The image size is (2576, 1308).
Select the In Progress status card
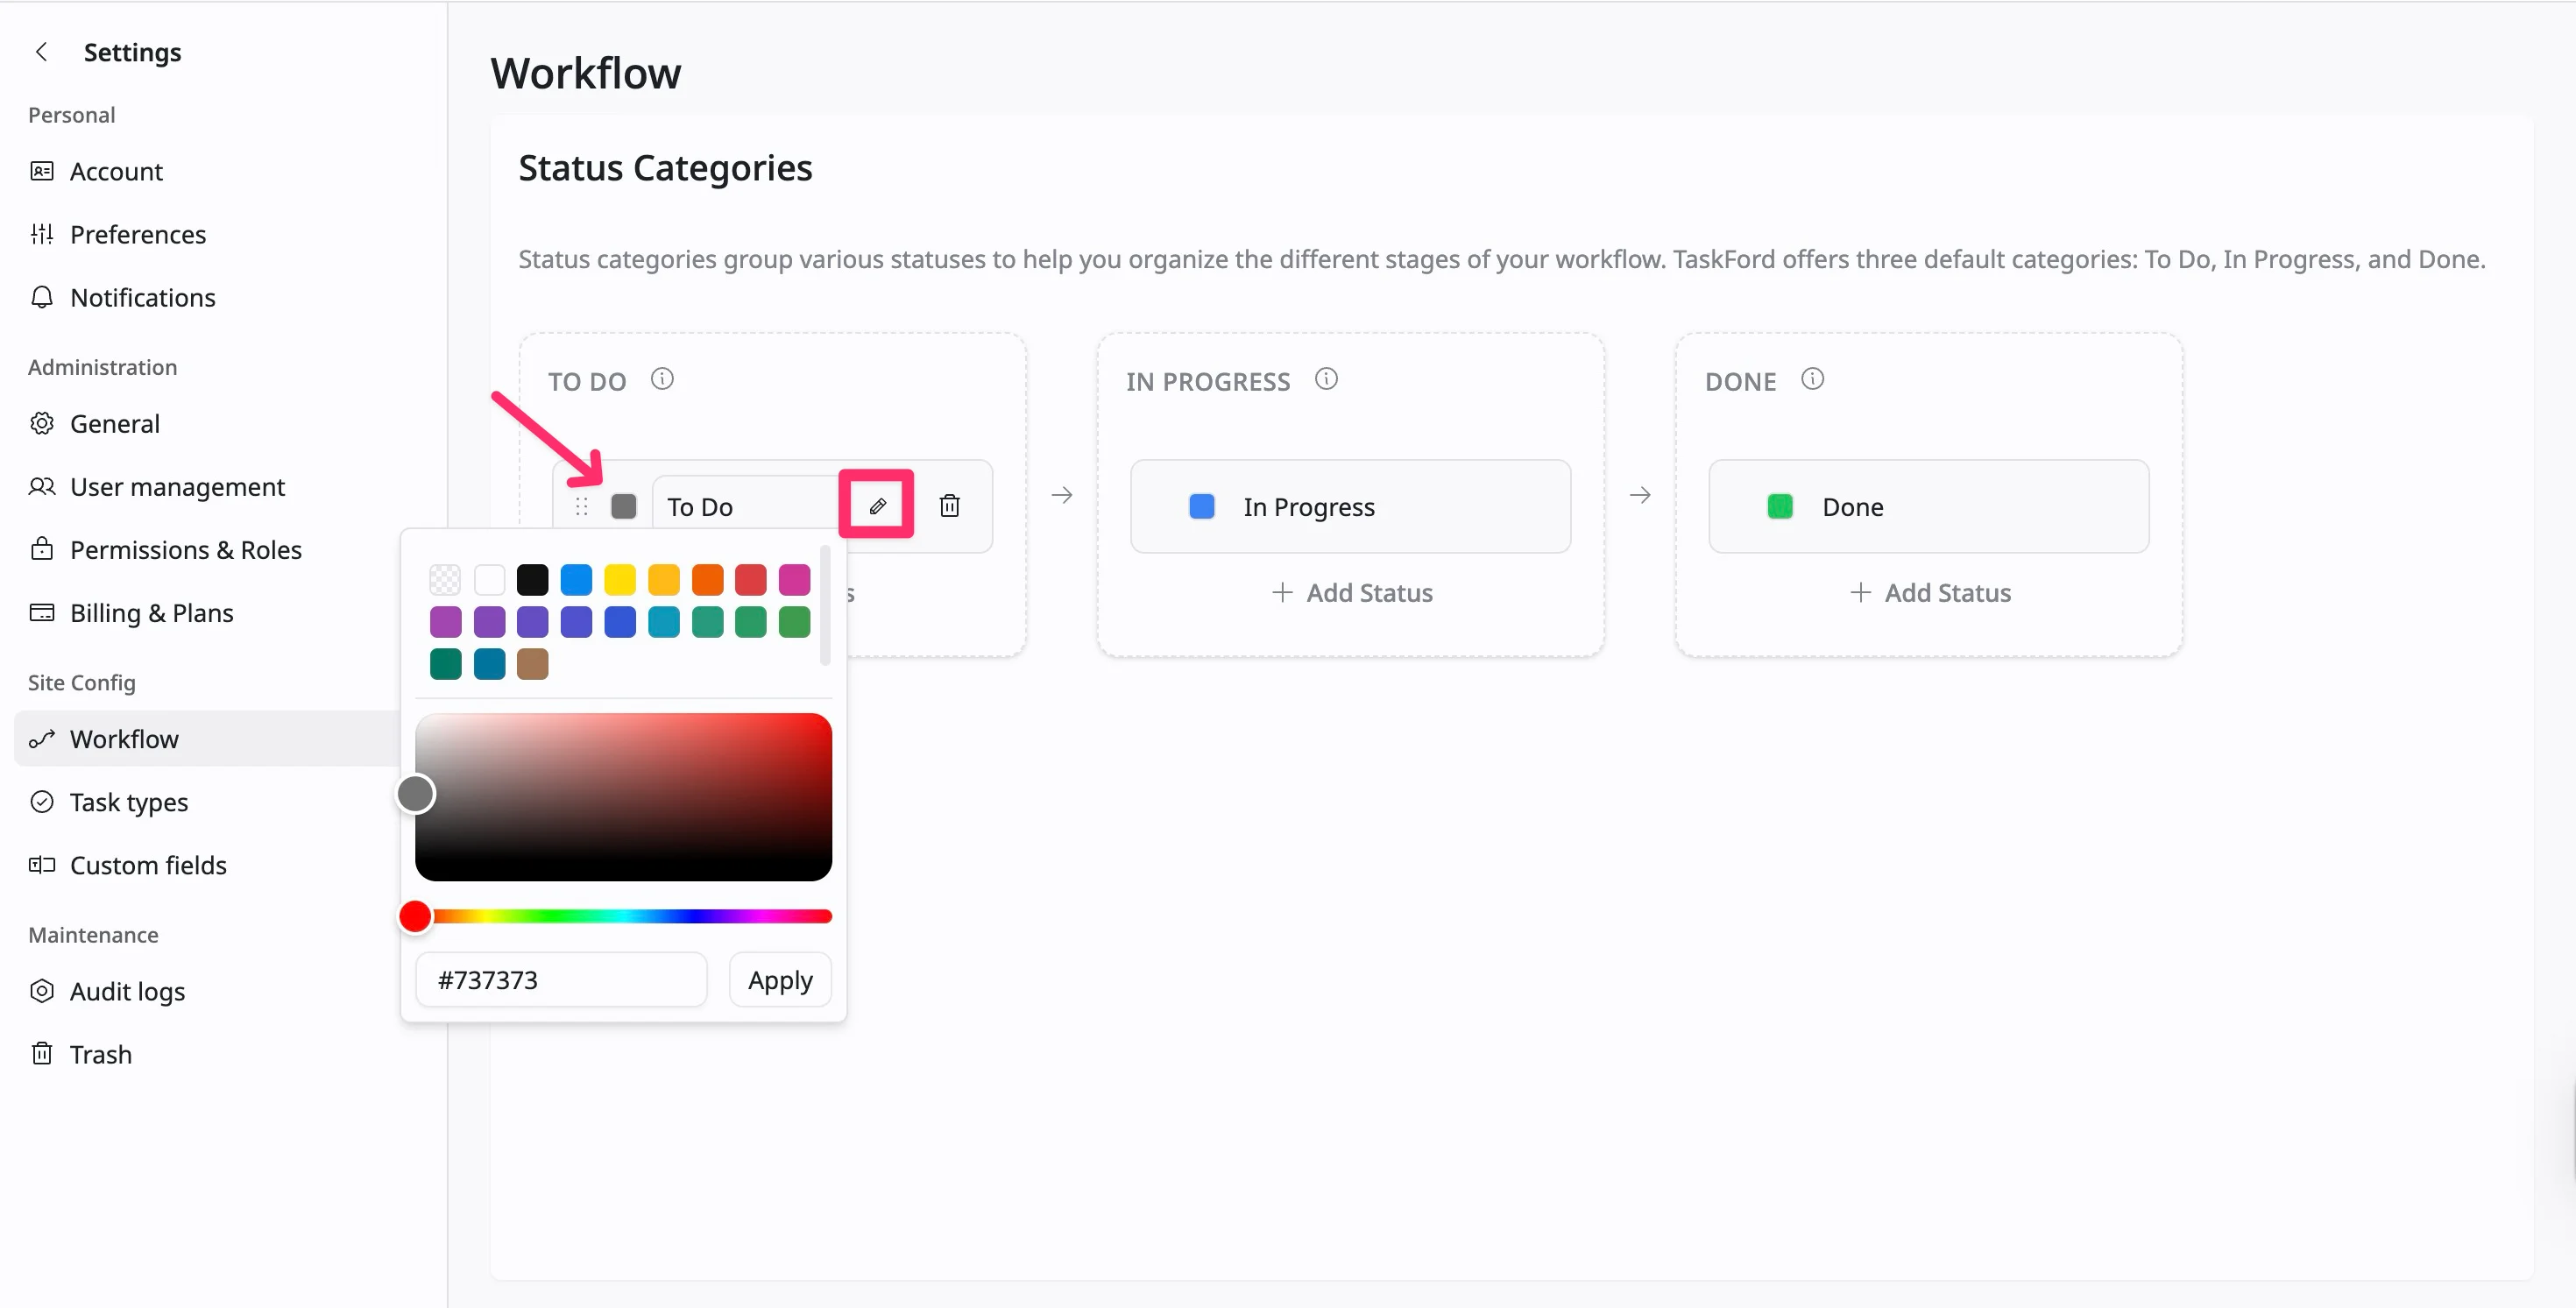coord(1350,506)
